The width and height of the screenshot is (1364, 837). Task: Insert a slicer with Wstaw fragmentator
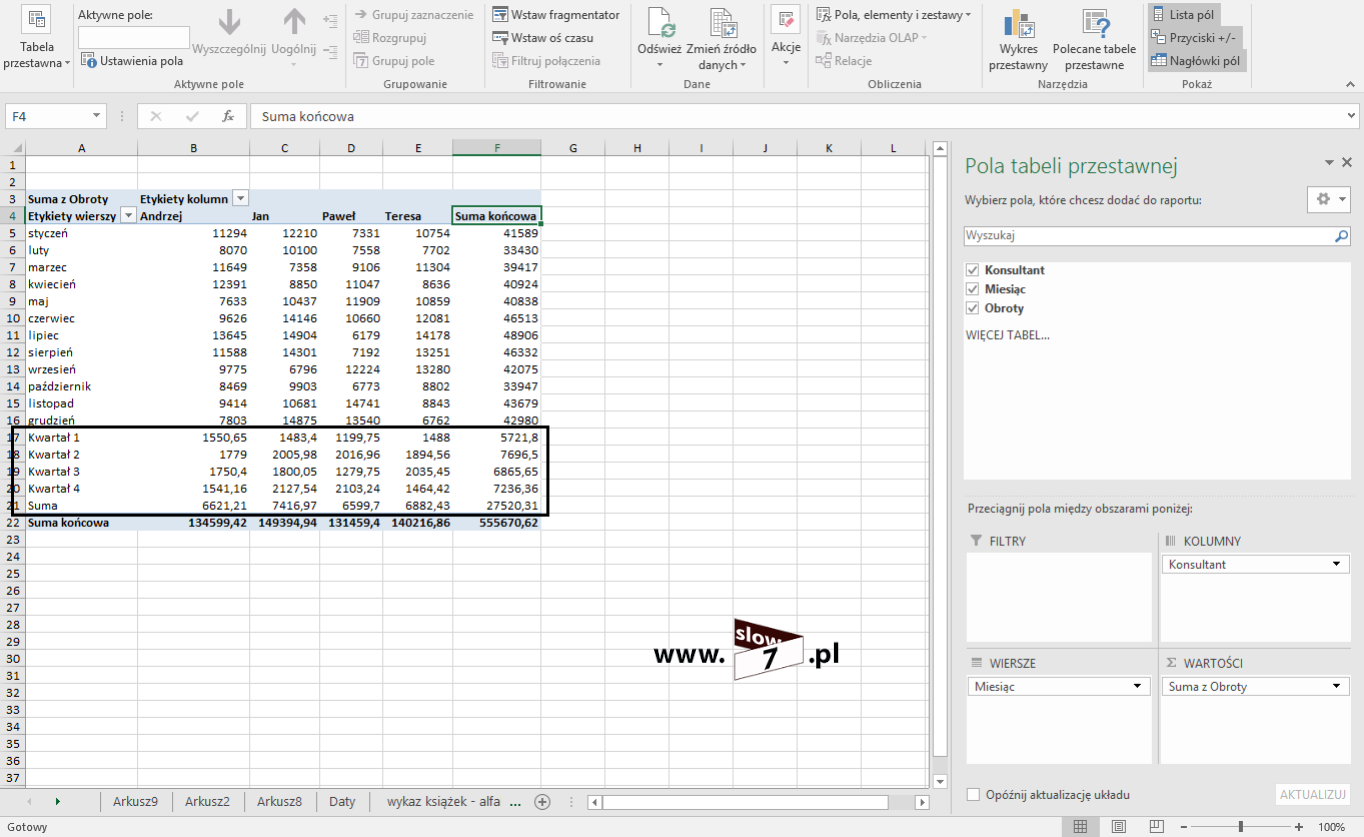click(x=556, y=15)
